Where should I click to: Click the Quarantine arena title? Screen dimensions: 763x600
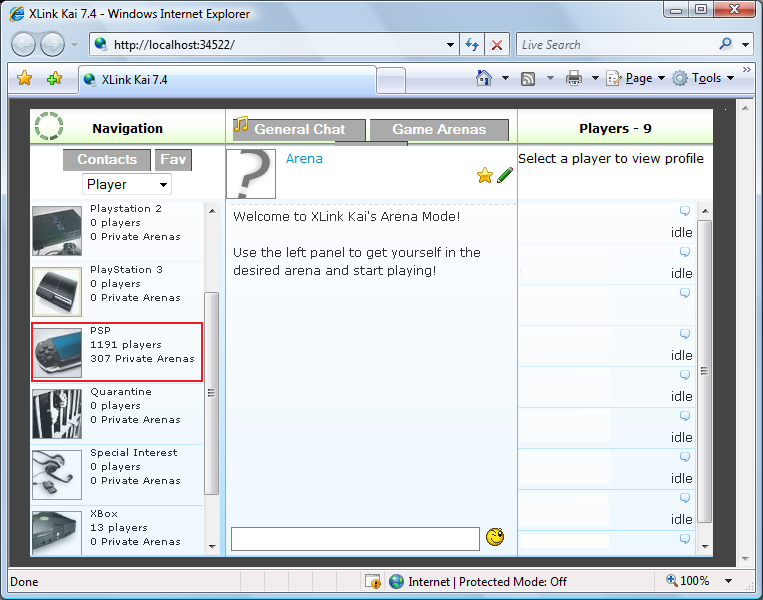(121, 392)
